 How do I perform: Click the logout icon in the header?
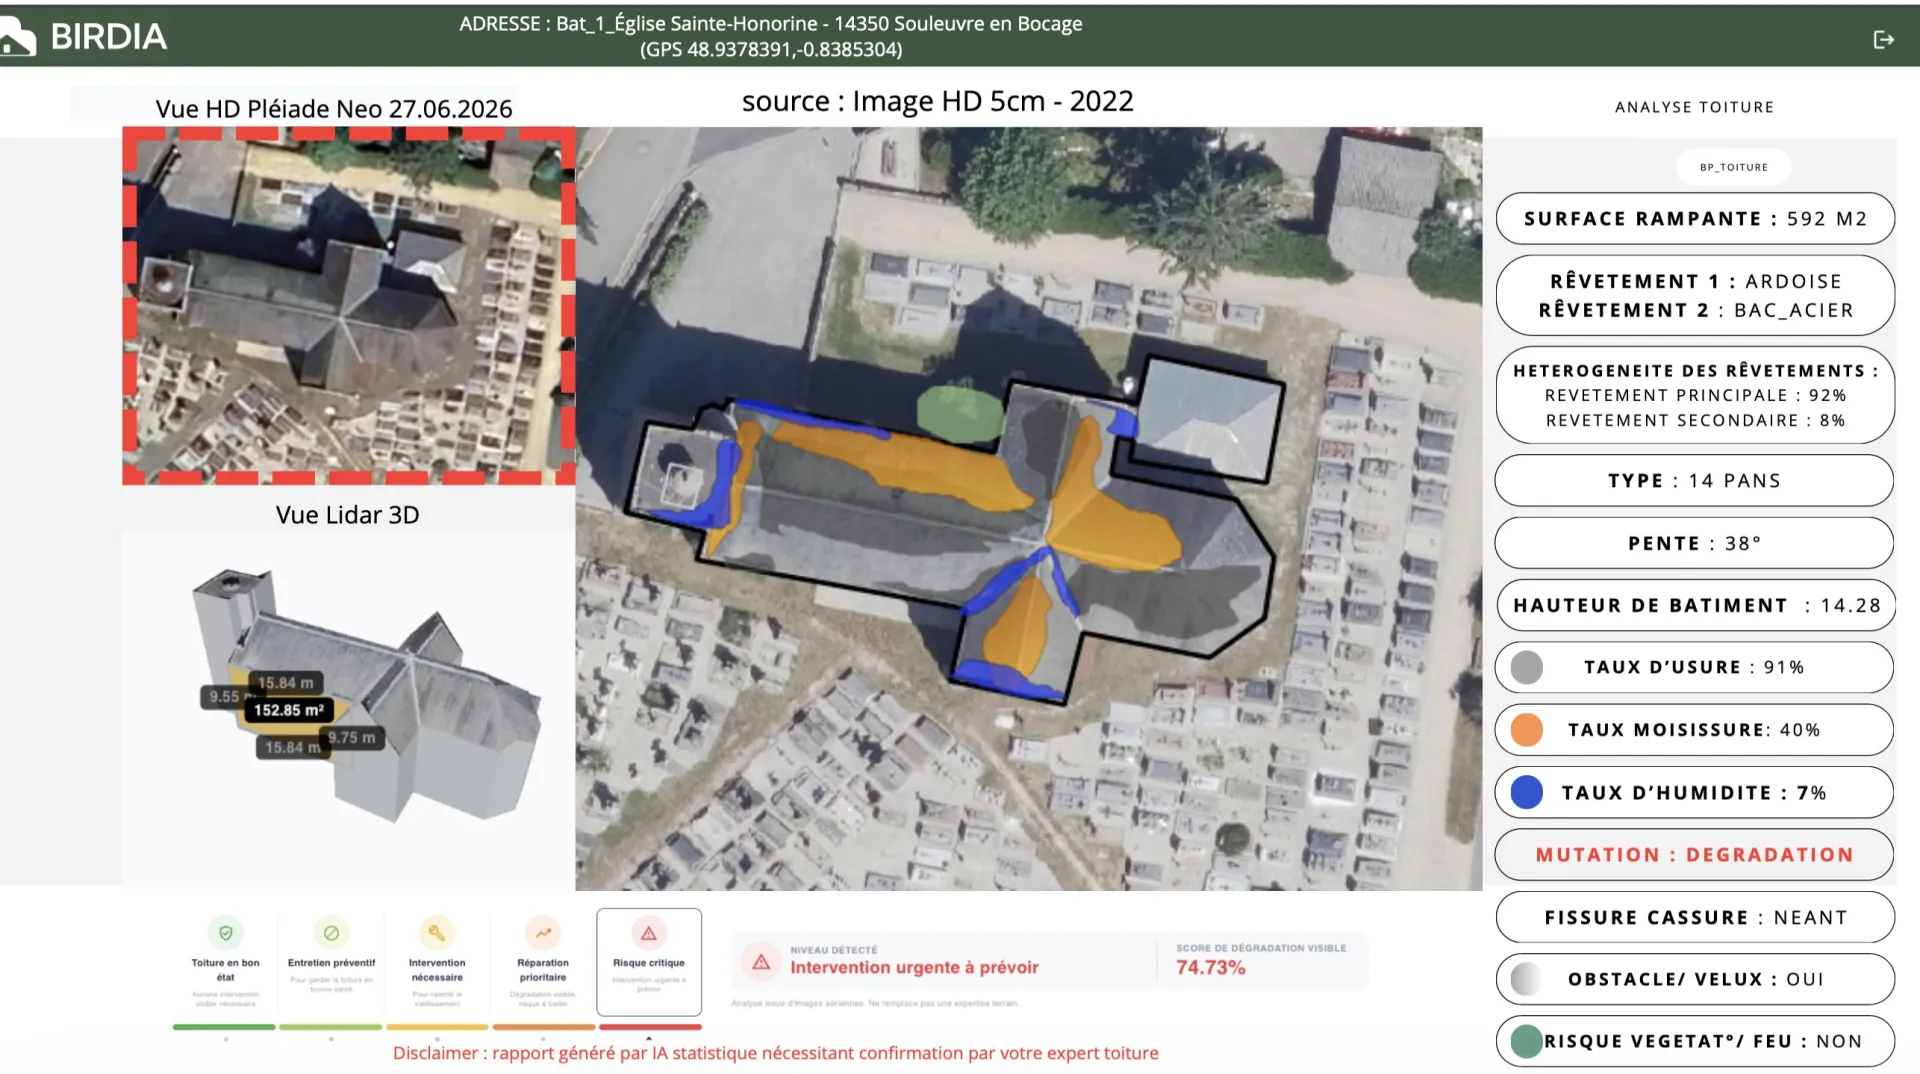(1883, 40)
